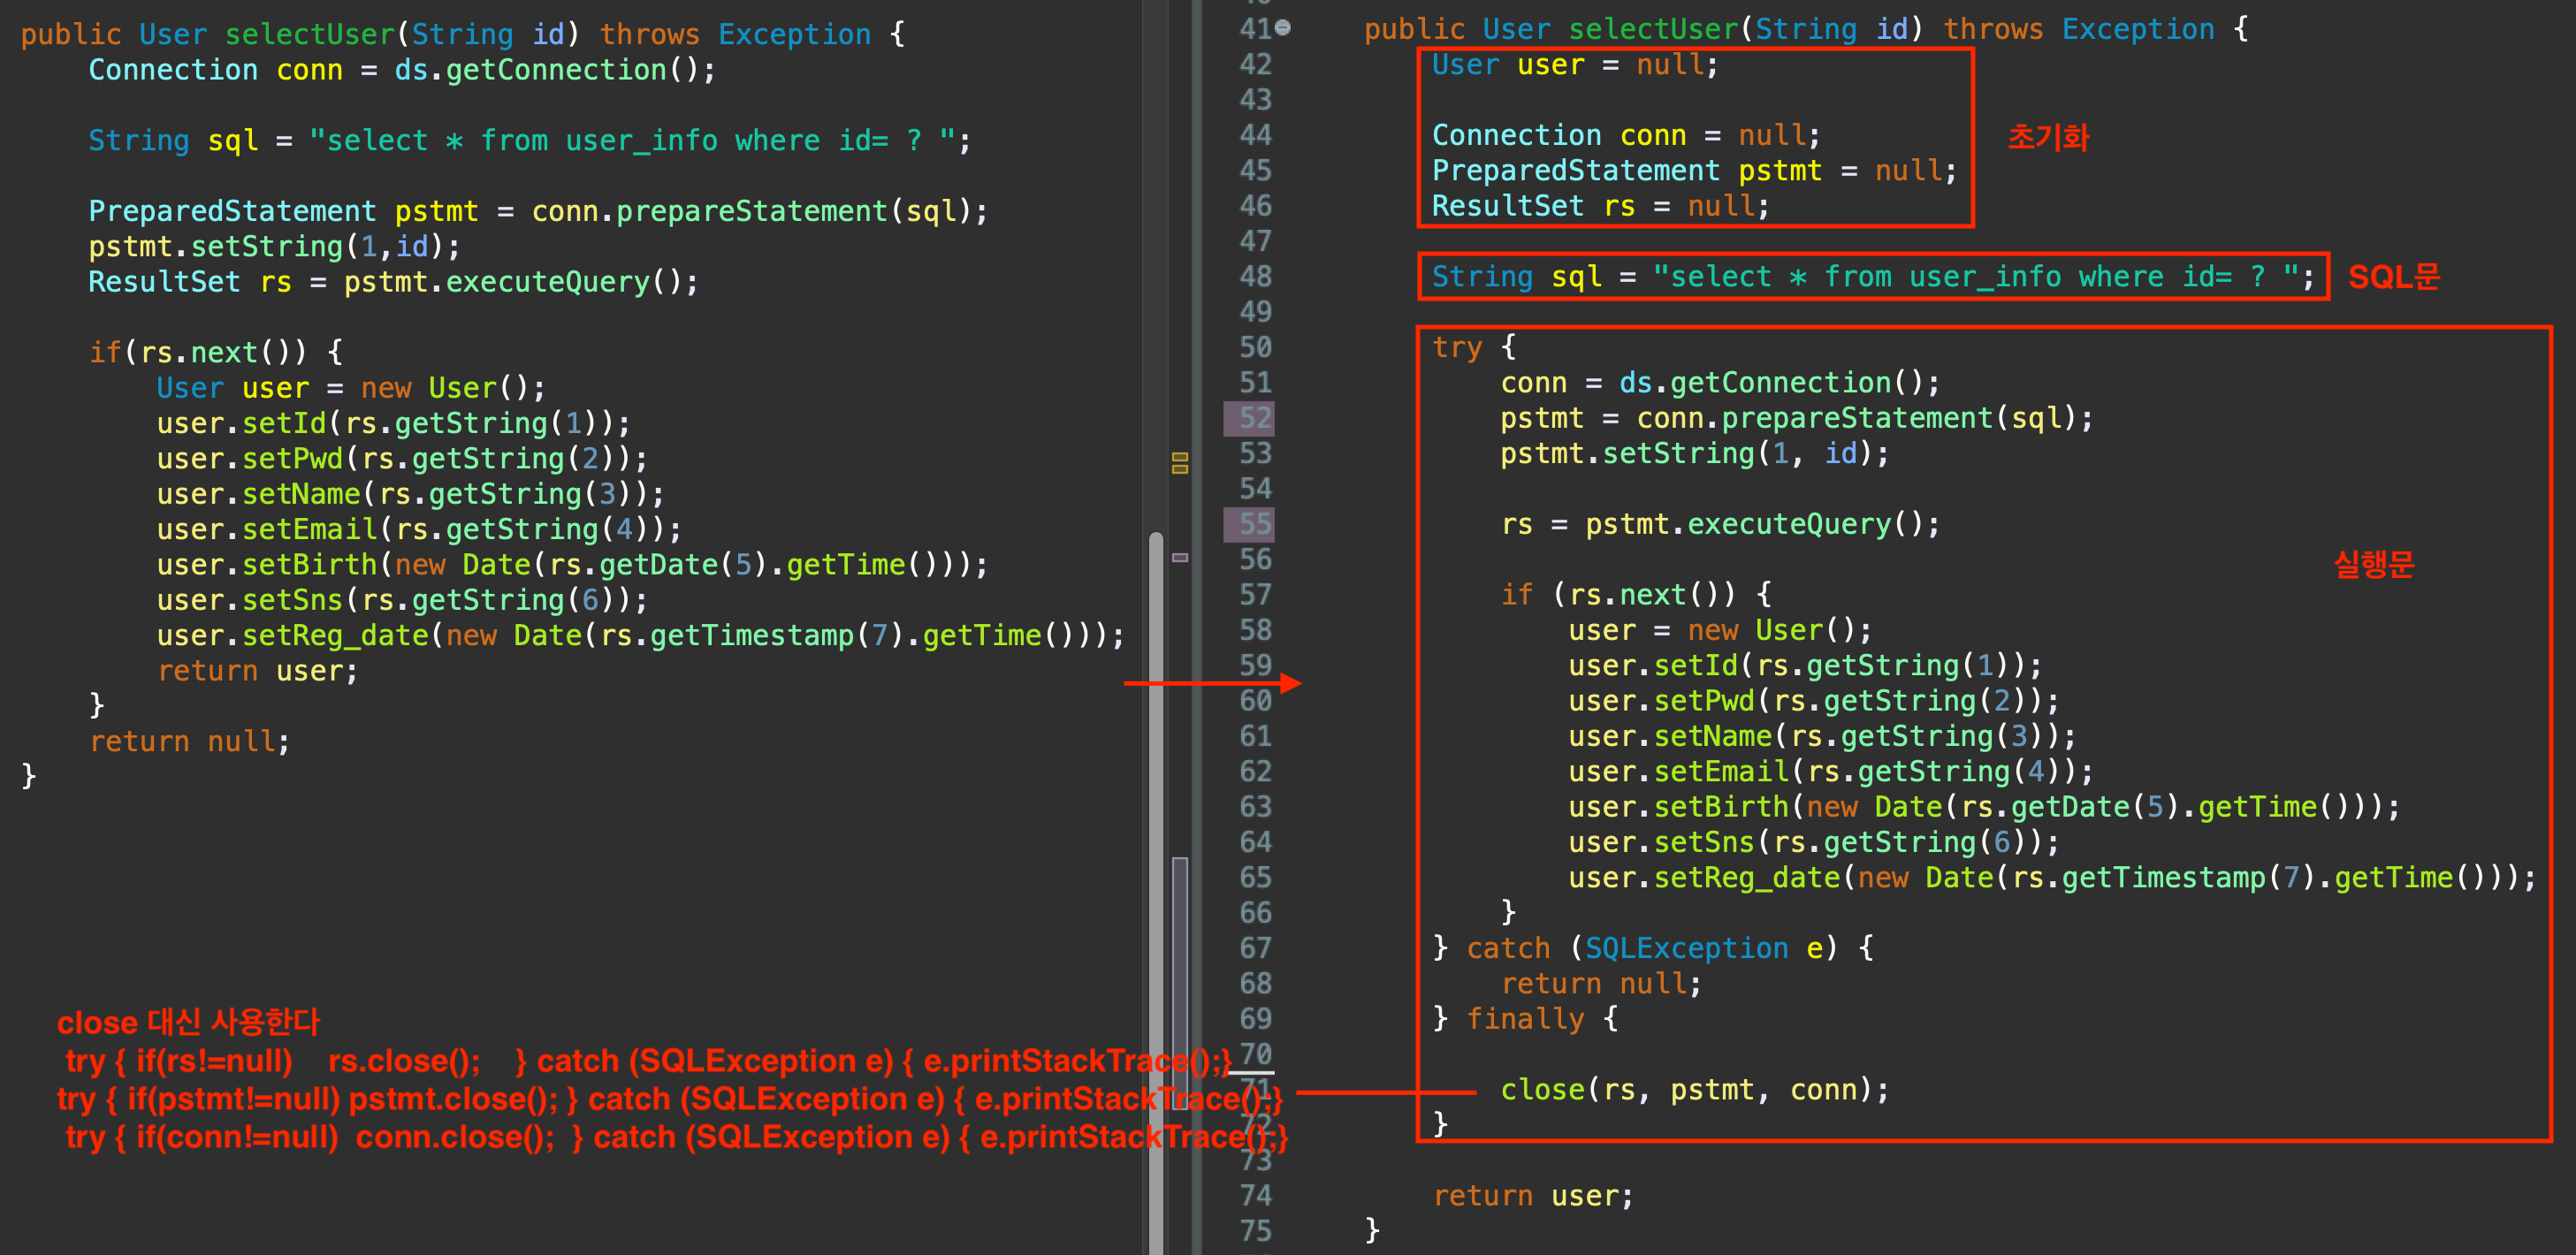Viewport: 2576px width, 1255px height.
Task: Click the close(rs, pstmt, conn) call
Action: 1694,1090
